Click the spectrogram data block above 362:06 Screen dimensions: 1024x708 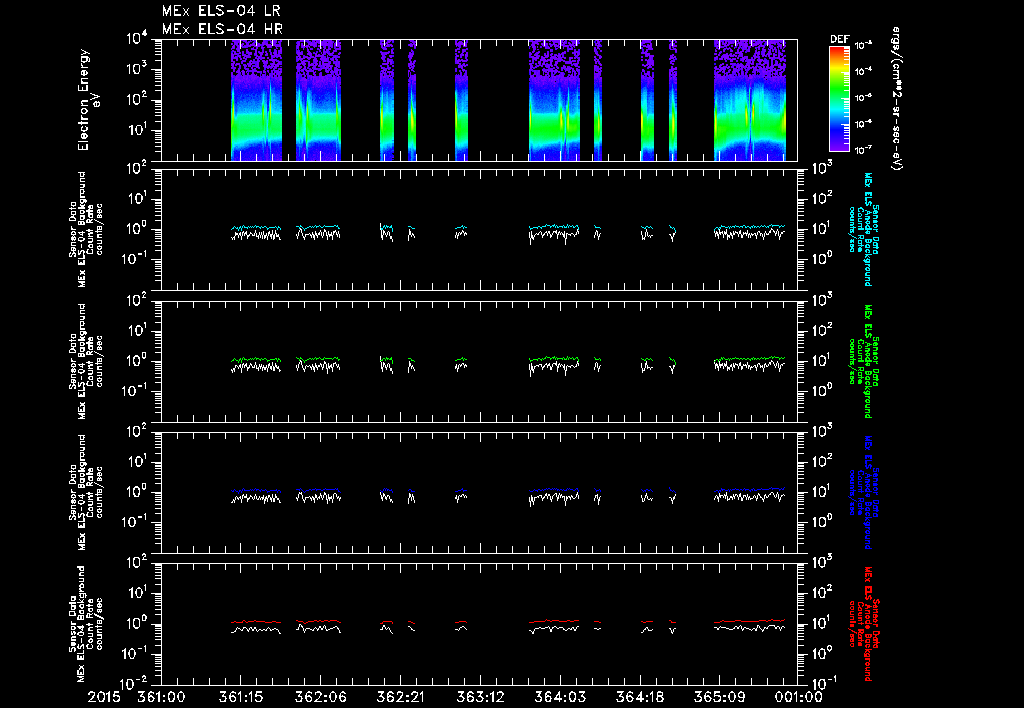[318, 100]
